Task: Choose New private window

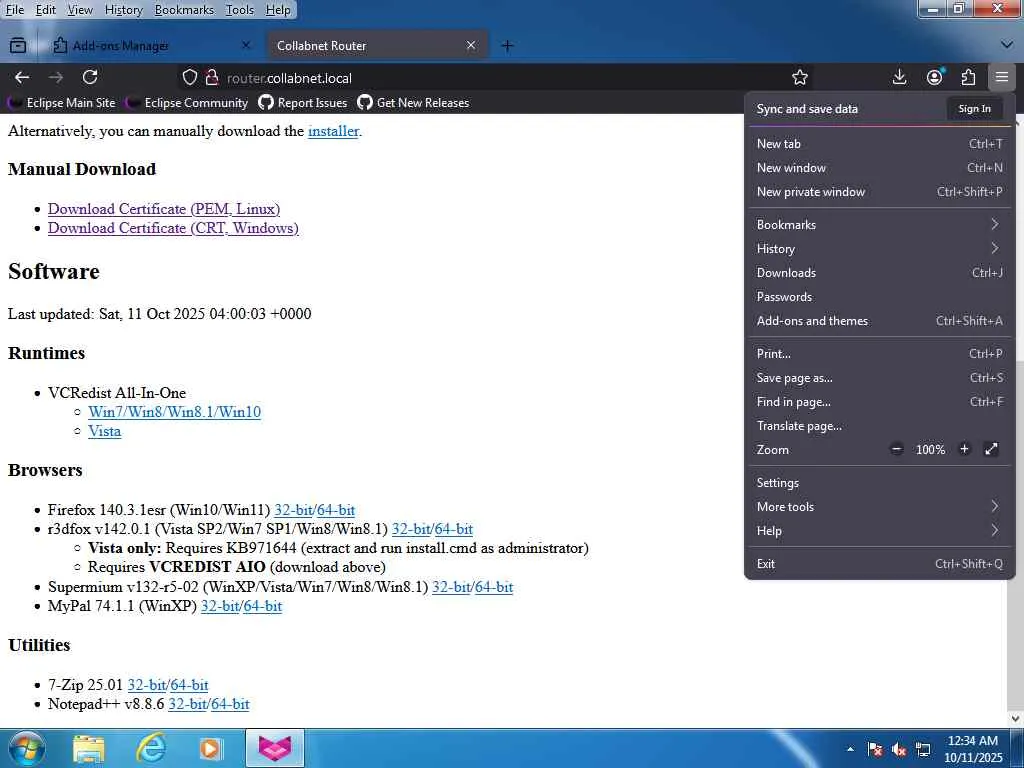Action: 879,192
